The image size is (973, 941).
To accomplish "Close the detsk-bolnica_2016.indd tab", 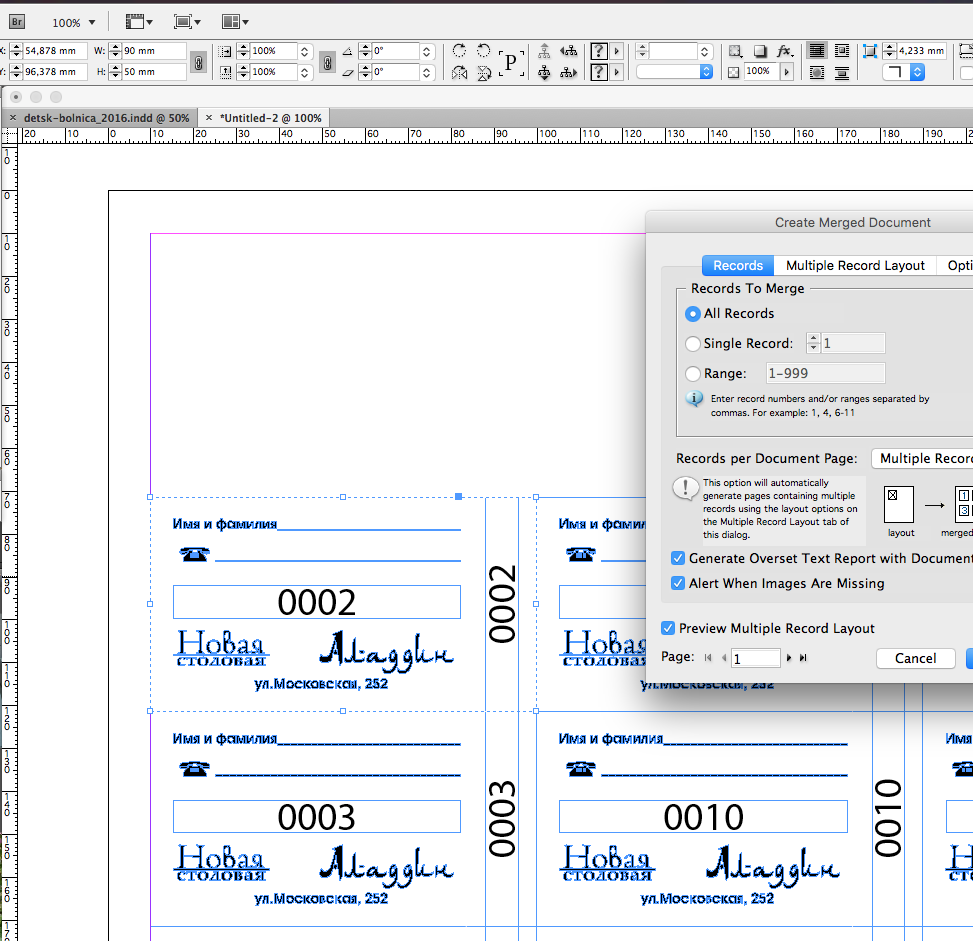I will (12, 117).
